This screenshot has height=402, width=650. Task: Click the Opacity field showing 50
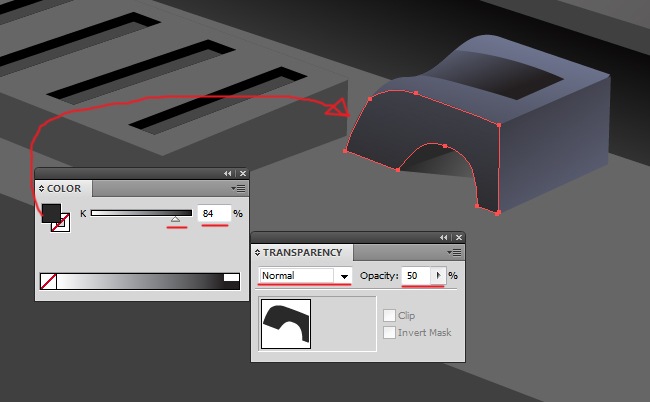click(x=416, y=276)
